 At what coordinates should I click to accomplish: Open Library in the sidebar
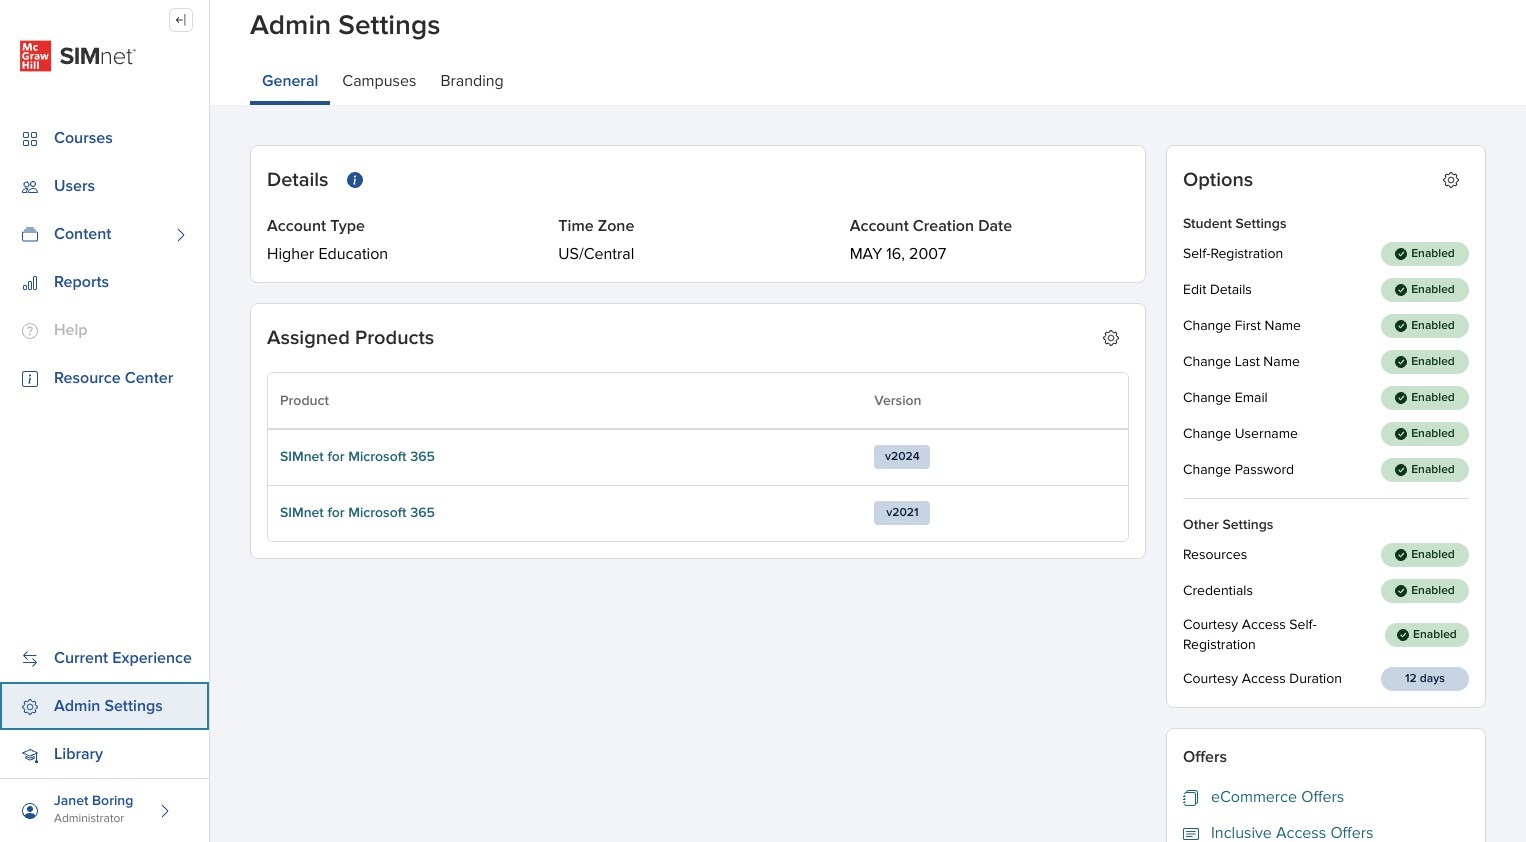[78, 754]
